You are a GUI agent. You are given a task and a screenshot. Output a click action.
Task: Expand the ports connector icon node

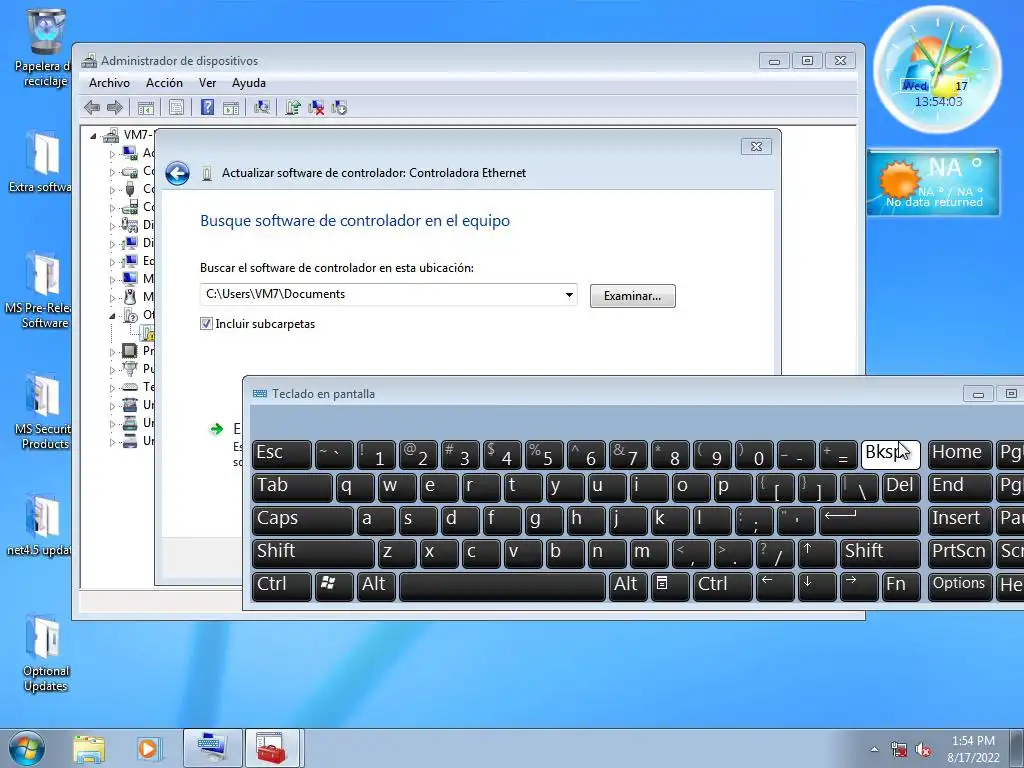tap(112, 370)
